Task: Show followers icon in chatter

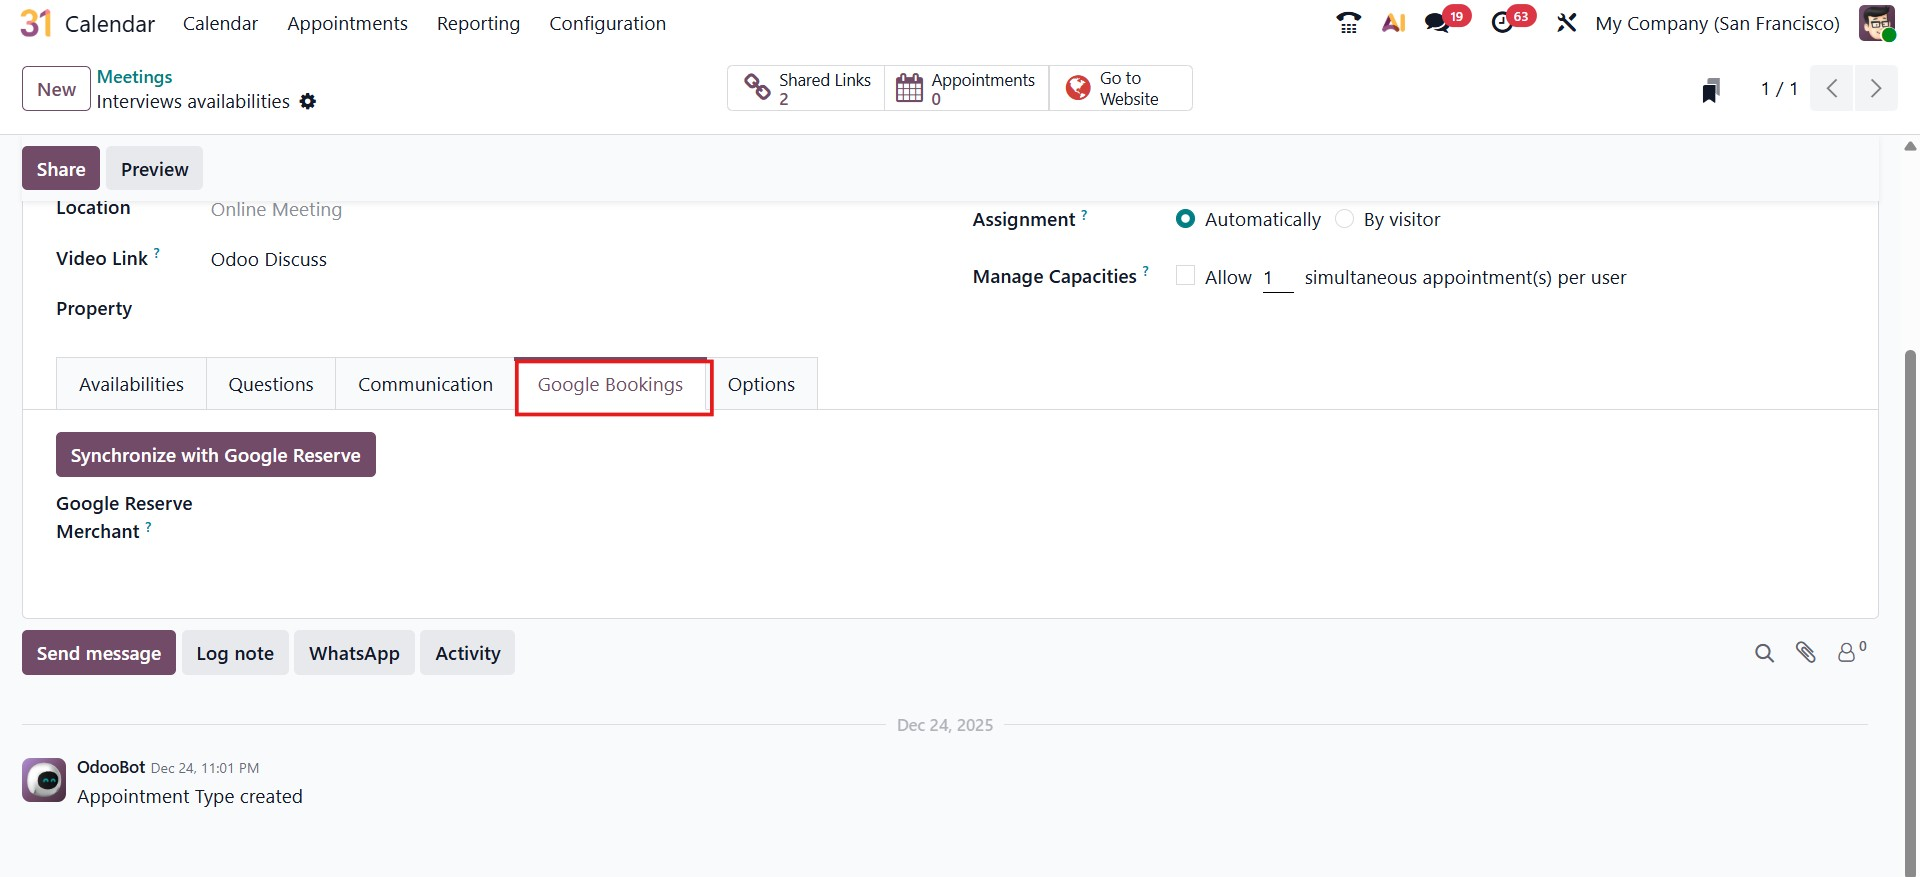Action: 1851,652
